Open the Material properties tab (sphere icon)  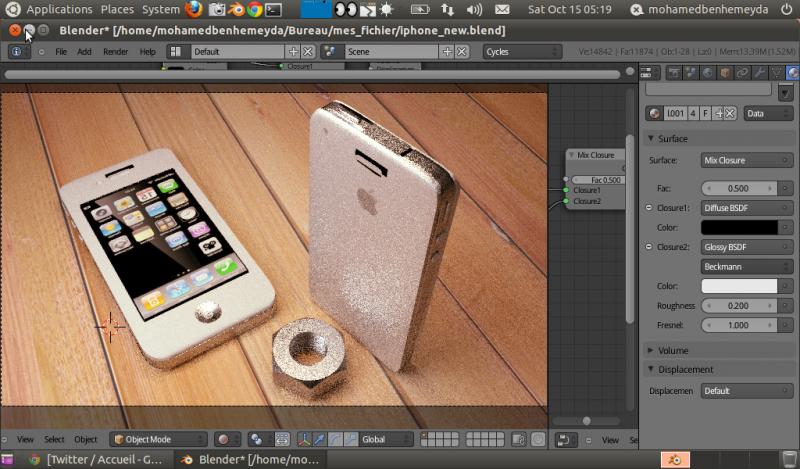coord(792,73)
